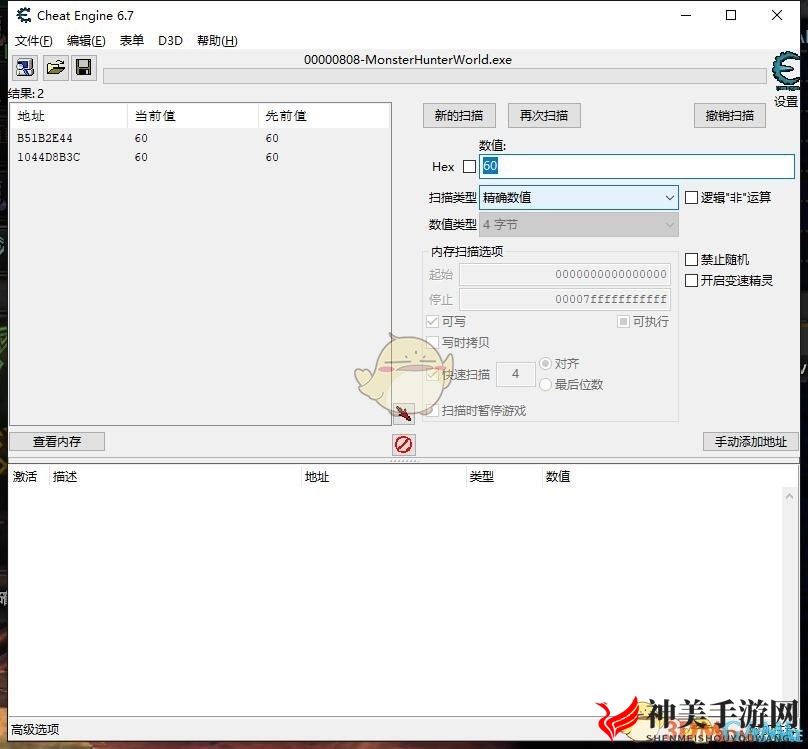Click the 激活 column header
808x749 pixels.
point(25,476)
